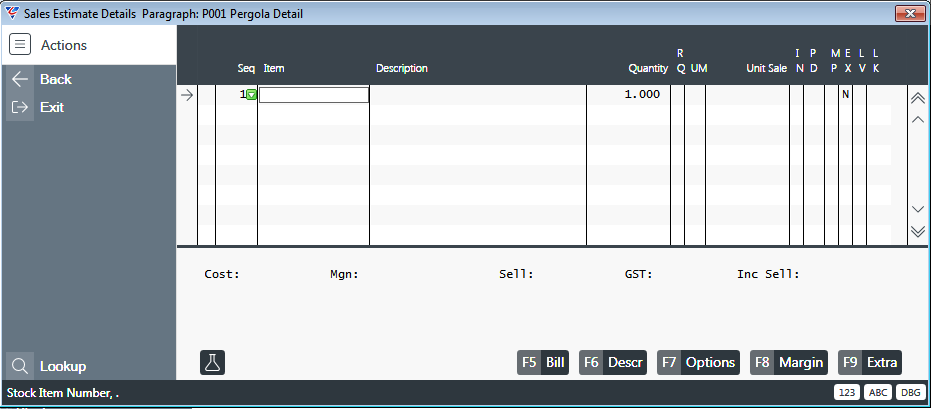Jump to the top with double-up chevron
The image size is (931, 409).
click(x=918, y=98)
